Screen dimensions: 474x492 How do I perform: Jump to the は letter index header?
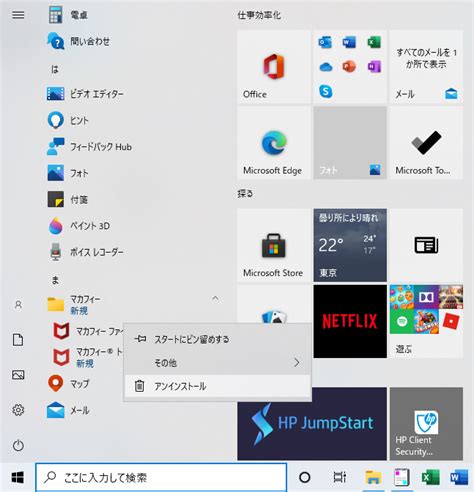pos(55,69)
